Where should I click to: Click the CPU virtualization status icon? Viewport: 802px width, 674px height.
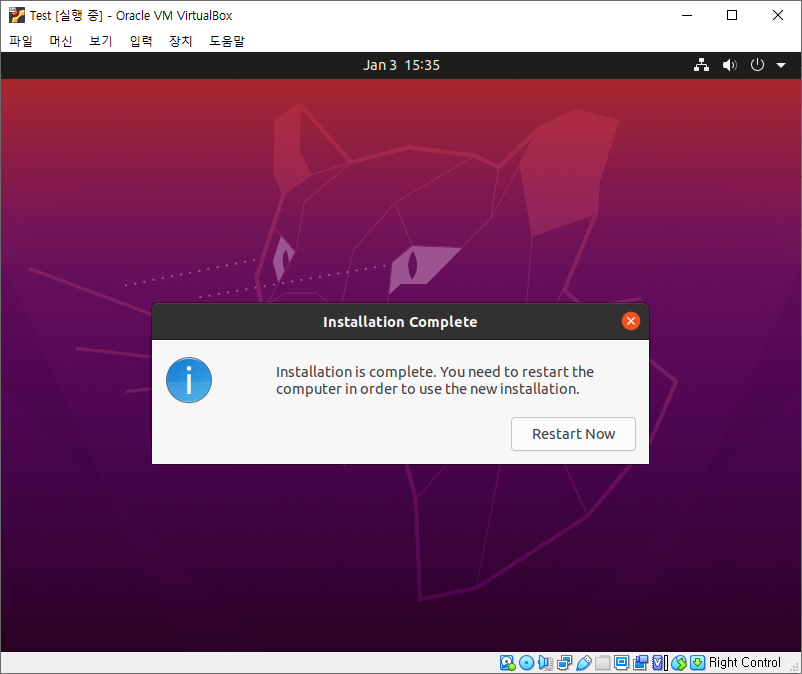(x=660, y=663)
